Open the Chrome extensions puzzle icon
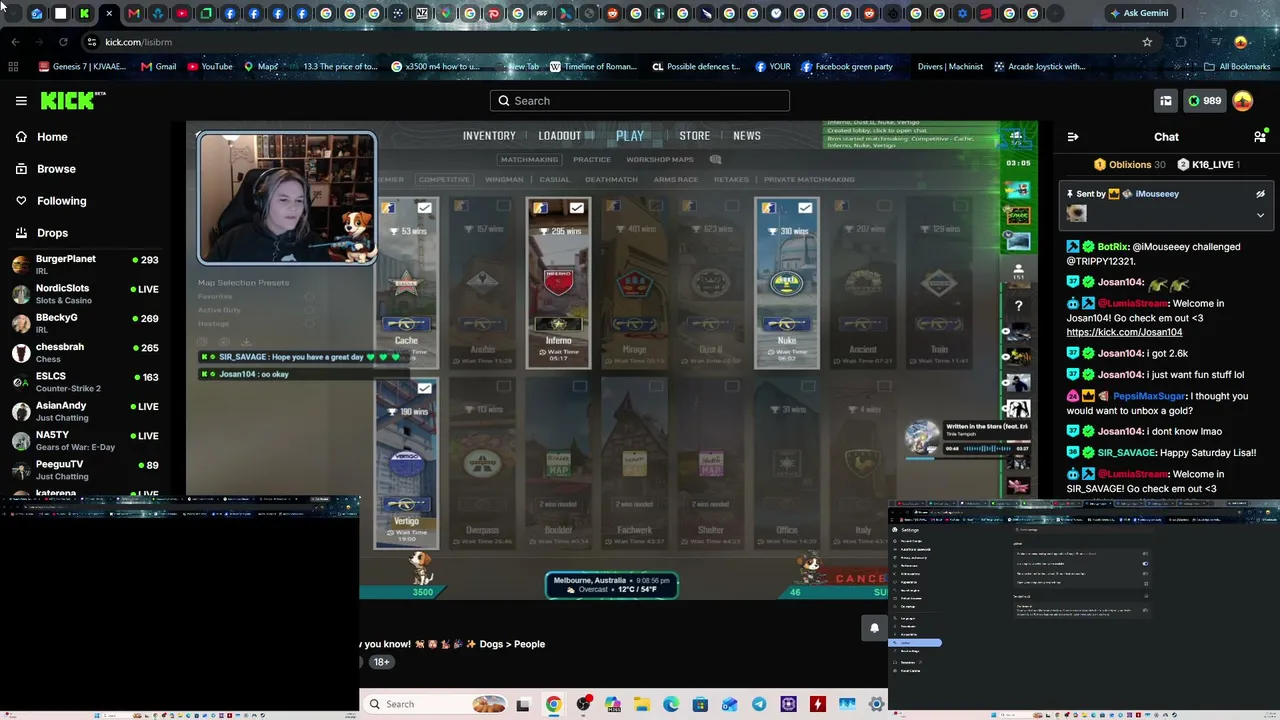The width and height of the screenshot is (1280, 720). [1181, 42]
